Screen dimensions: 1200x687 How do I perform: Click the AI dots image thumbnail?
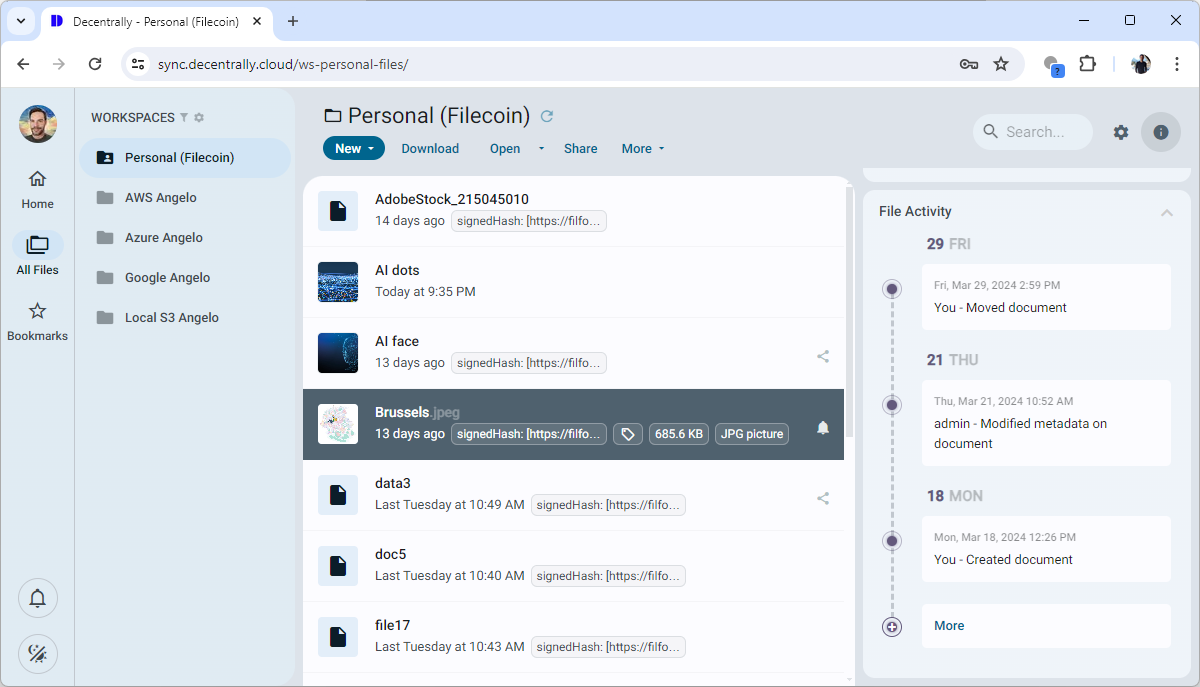pos(338,282)
